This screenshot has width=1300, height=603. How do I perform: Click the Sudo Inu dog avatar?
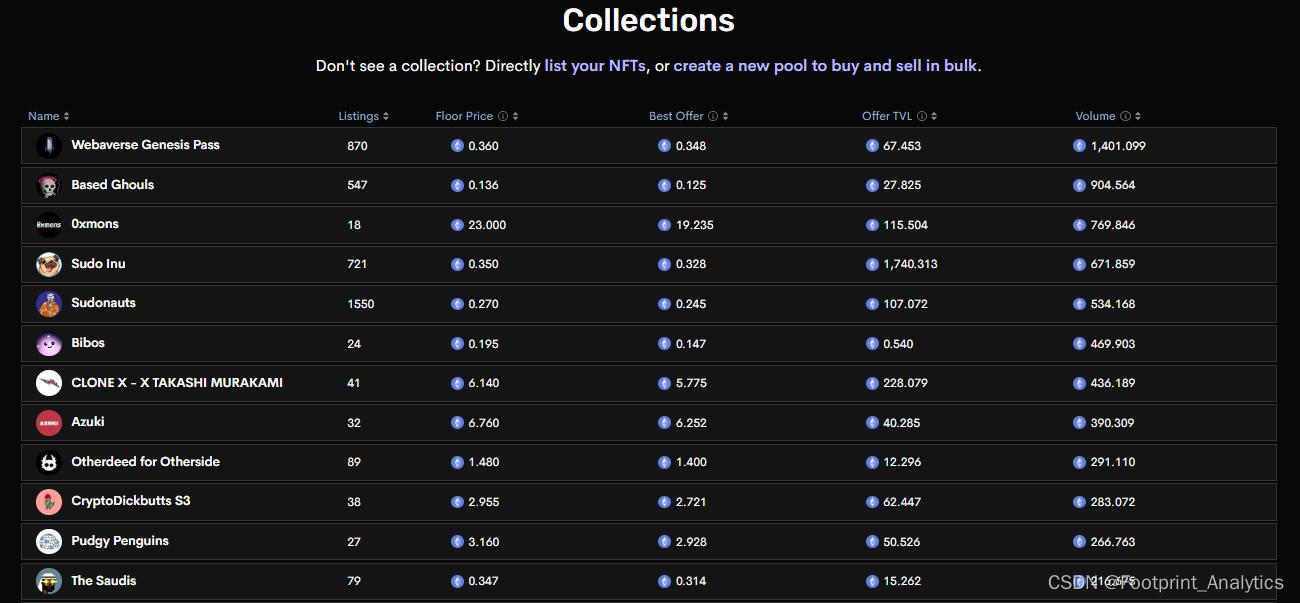point(49,265)
